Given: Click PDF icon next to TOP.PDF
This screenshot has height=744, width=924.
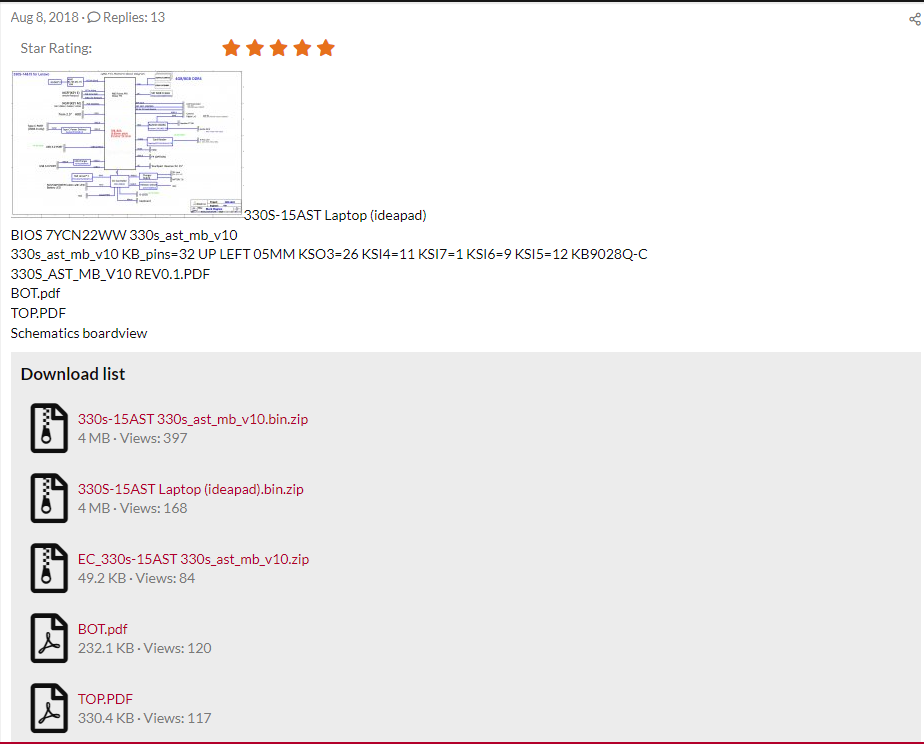Looking at the screenshot, I should pyautogui.click(x=49, y=708).
